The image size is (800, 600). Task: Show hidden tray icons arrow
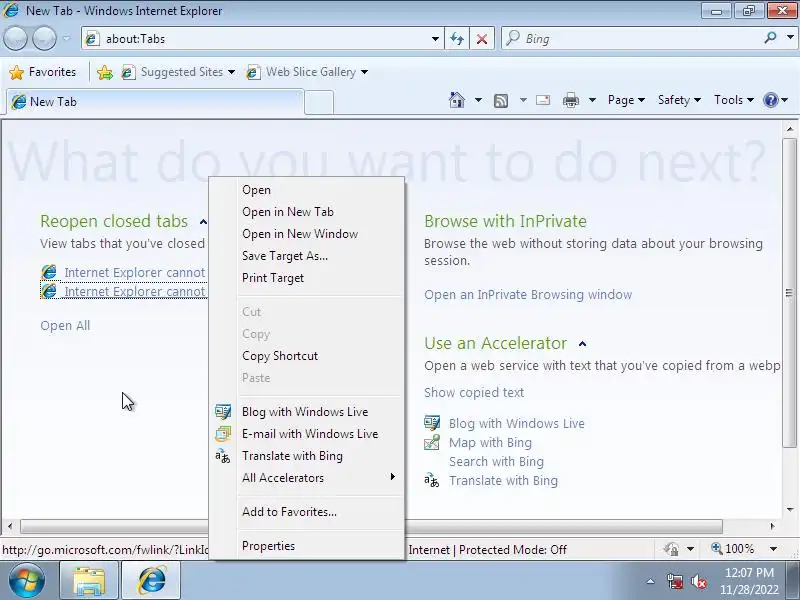click(x=651, y=581)
